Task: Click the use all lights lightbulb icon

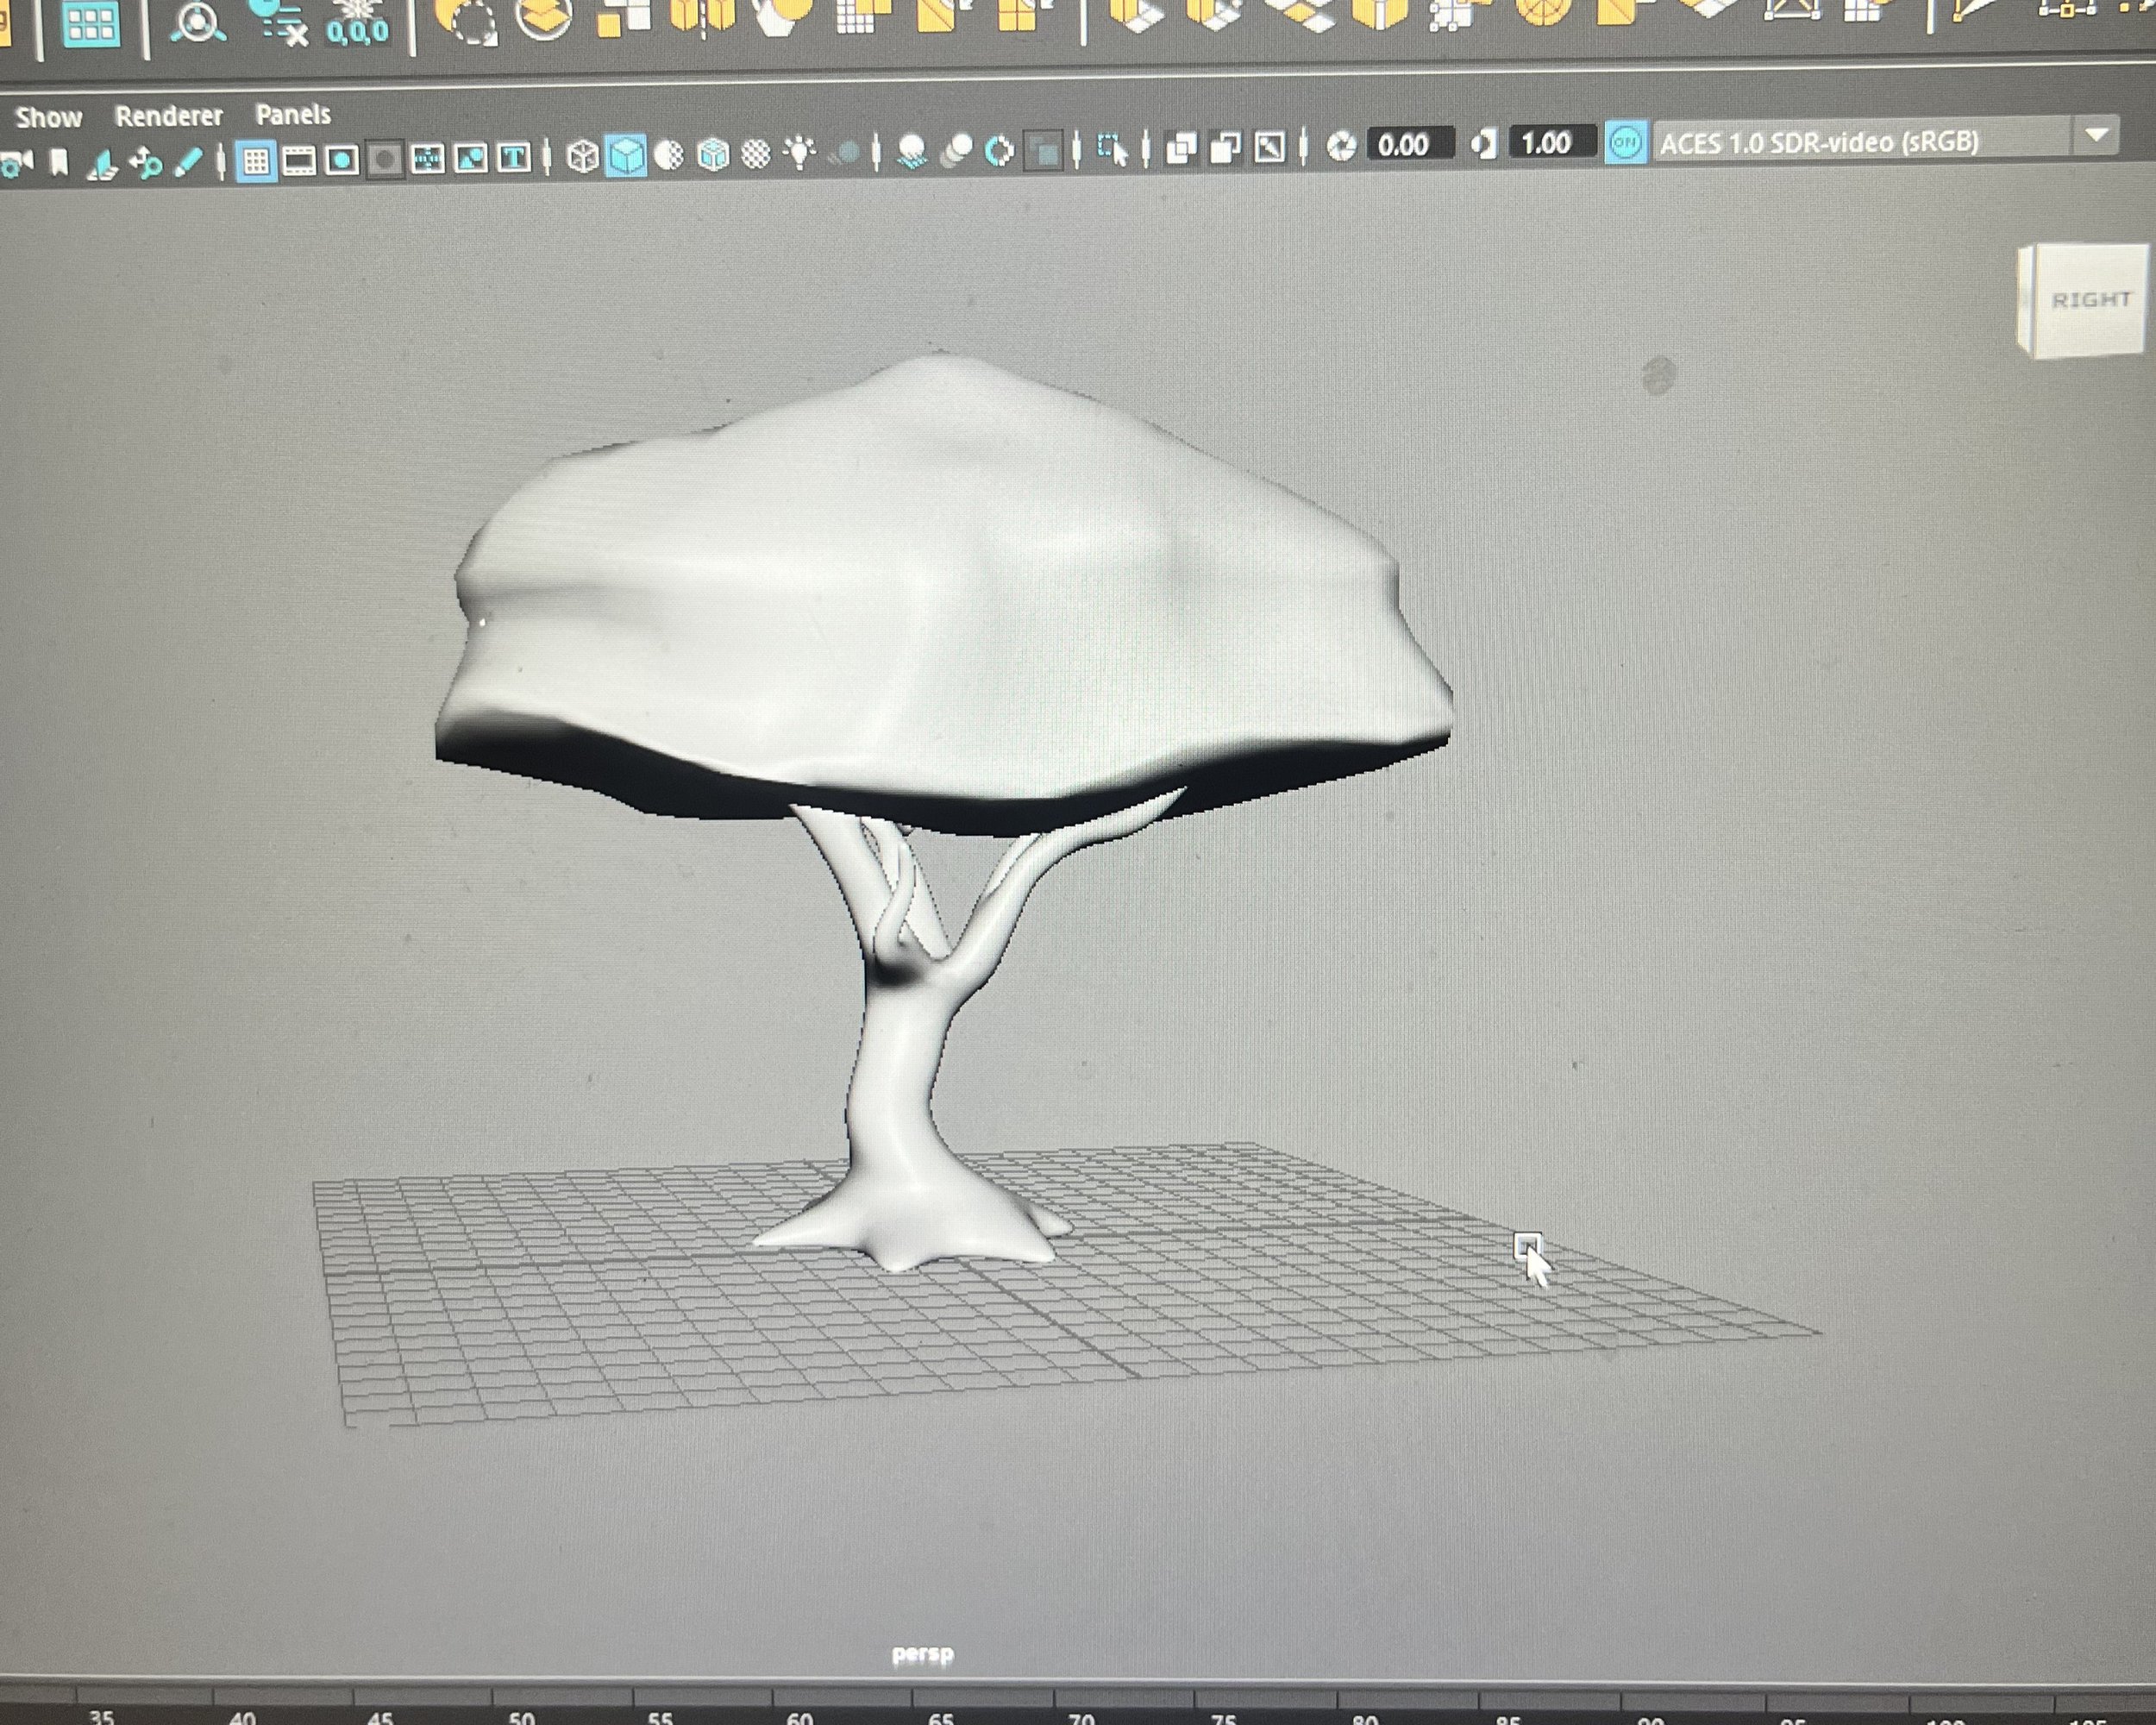Action: click(799, 153)
